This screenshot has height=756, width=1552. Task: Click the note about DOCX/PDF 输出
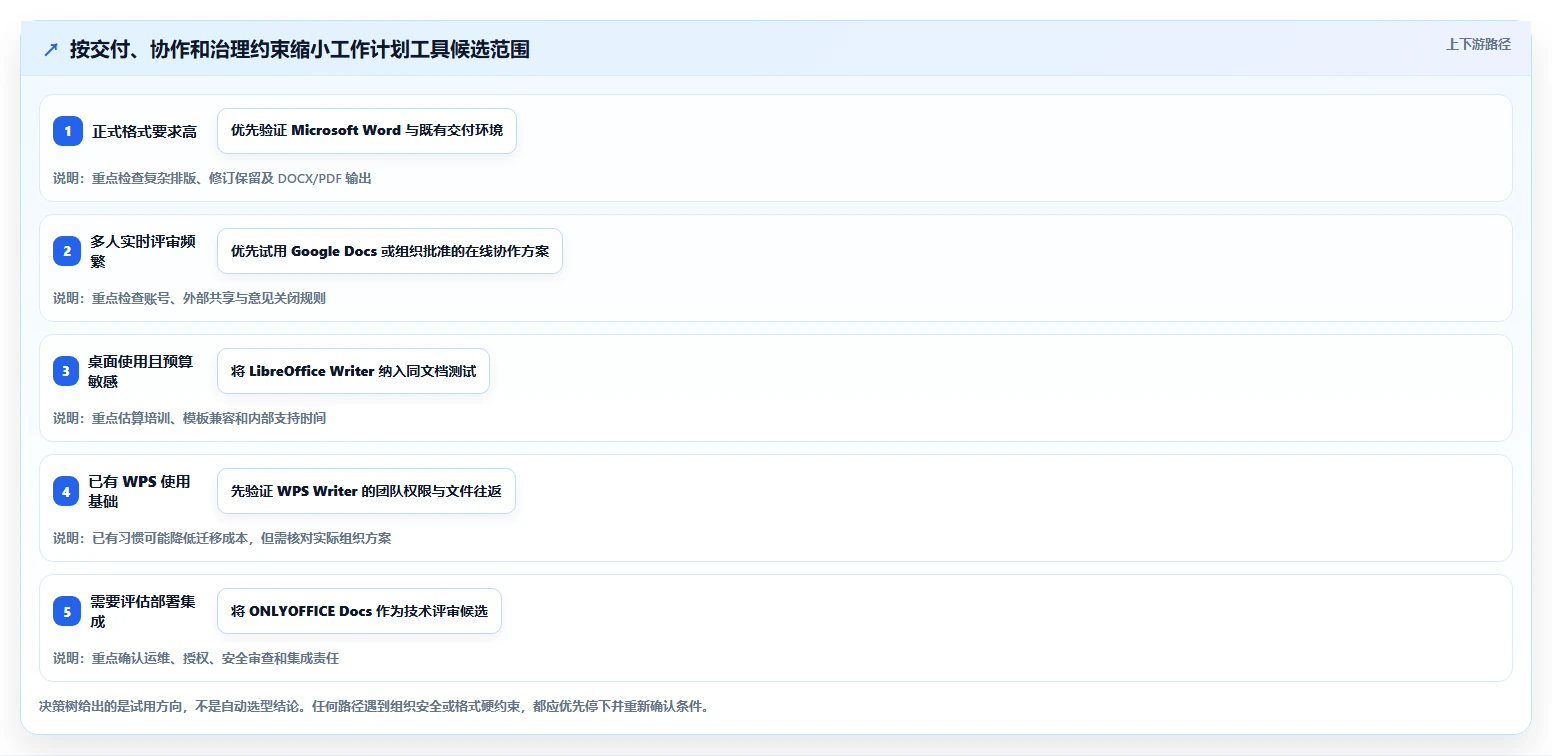(212, 178)
